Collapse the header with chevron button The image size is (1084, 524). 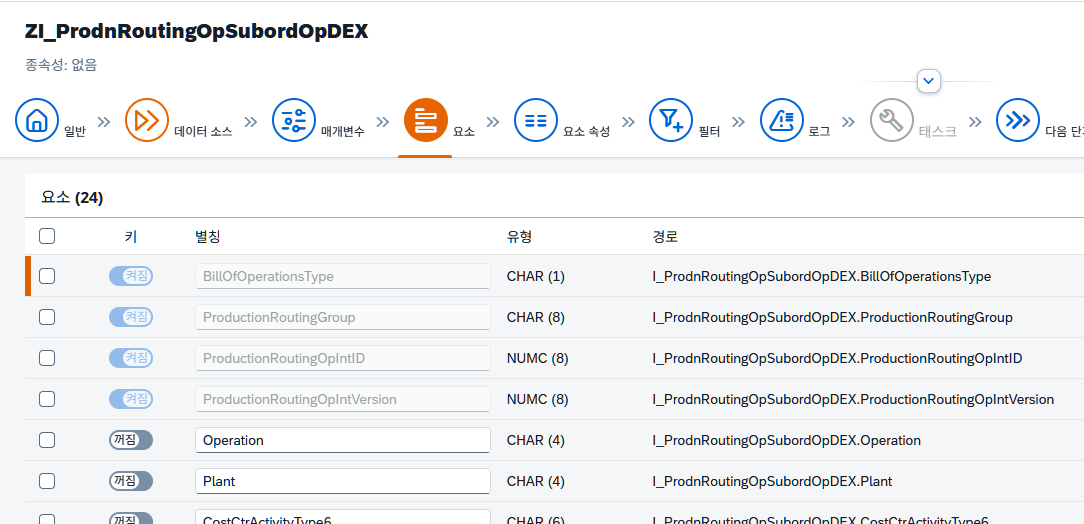928,81
